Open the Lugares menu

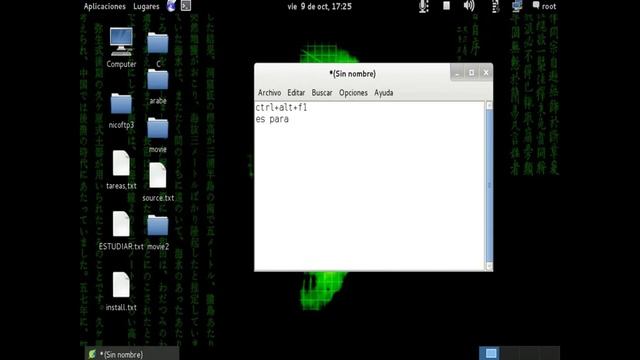[146, 6]
